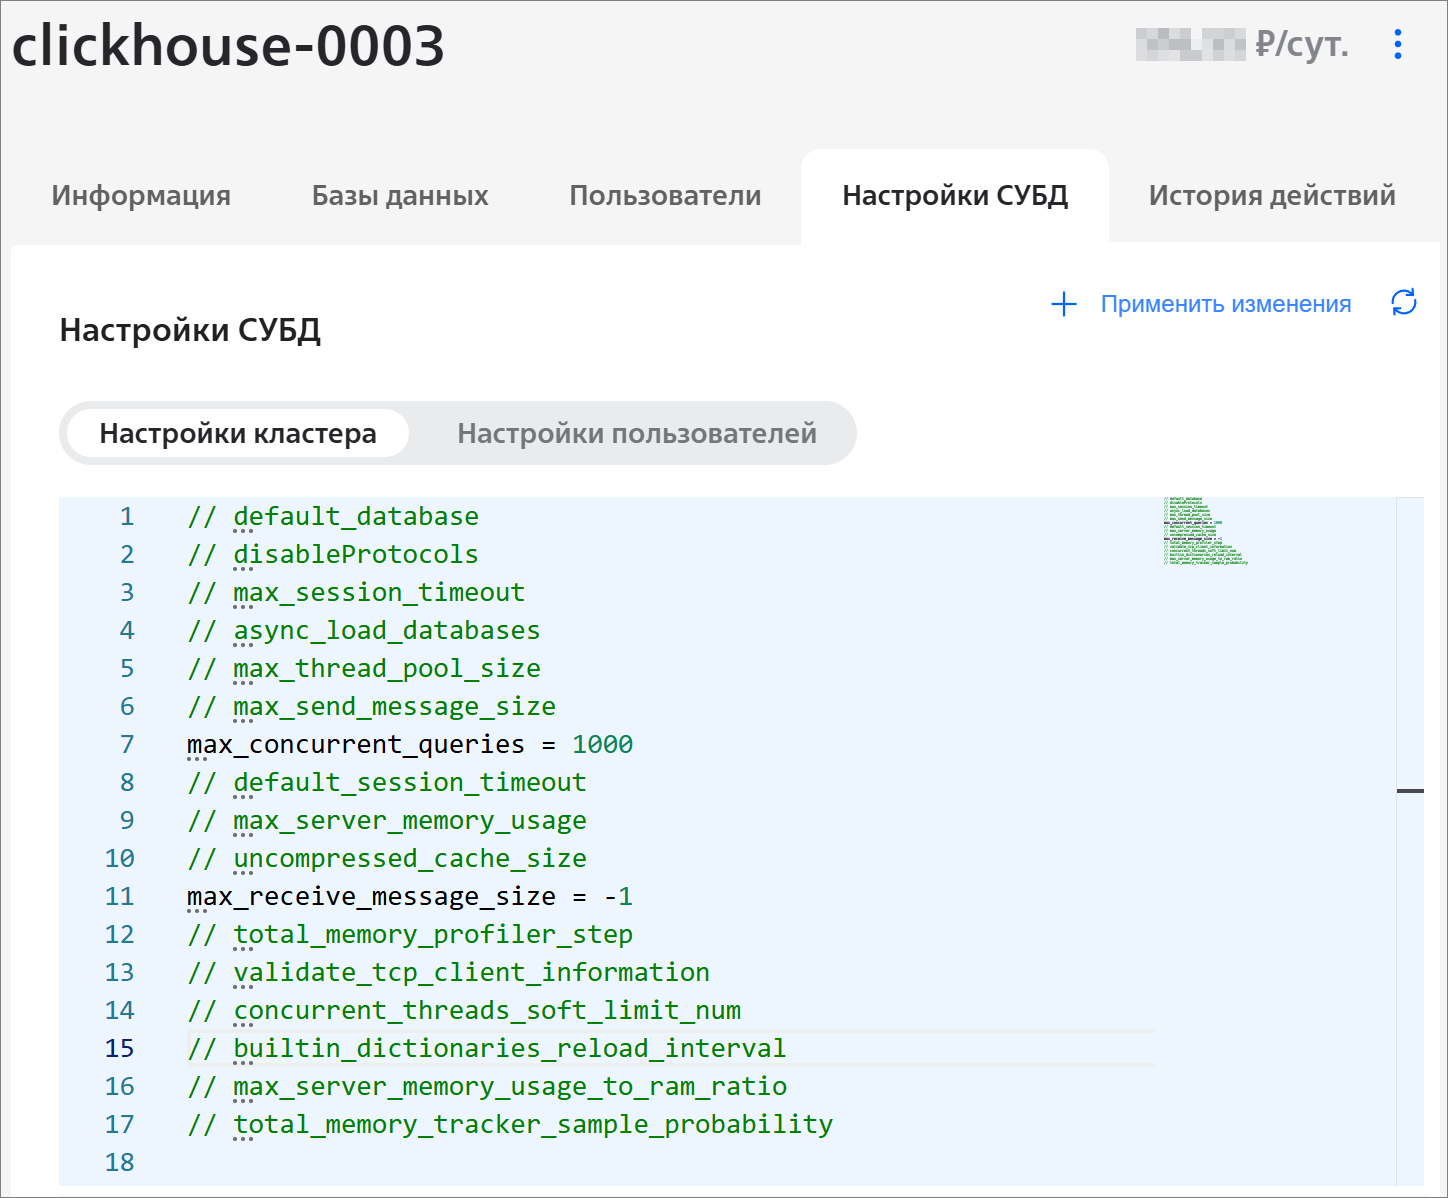The width and height of the screenshot is (1448, 1198).
Task: Click the async_load_databases line
Action: pyautogui.click(x=364, y=631)
